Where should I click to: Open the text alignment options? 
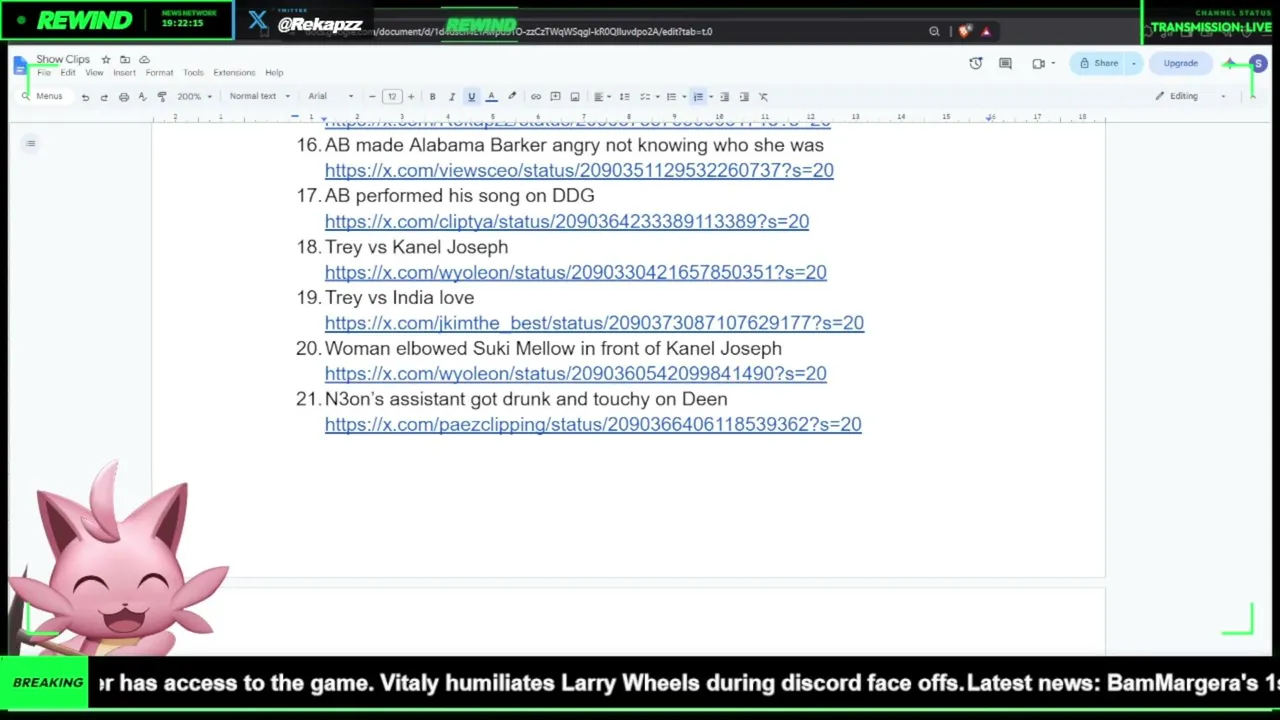point(601,97)
